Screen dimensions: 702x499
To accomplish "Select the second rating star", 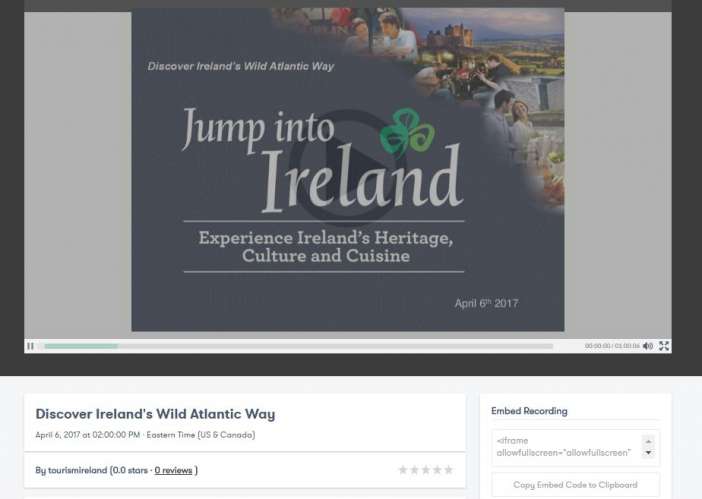I will 415,470.
